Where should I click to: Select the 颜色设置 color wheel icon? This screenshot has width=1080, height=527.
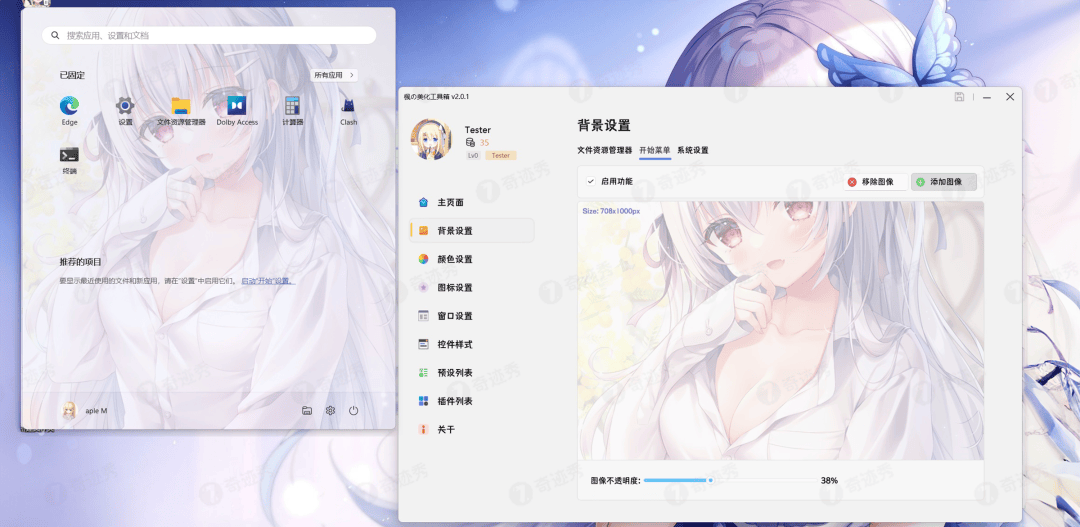[x=424, y=259]
